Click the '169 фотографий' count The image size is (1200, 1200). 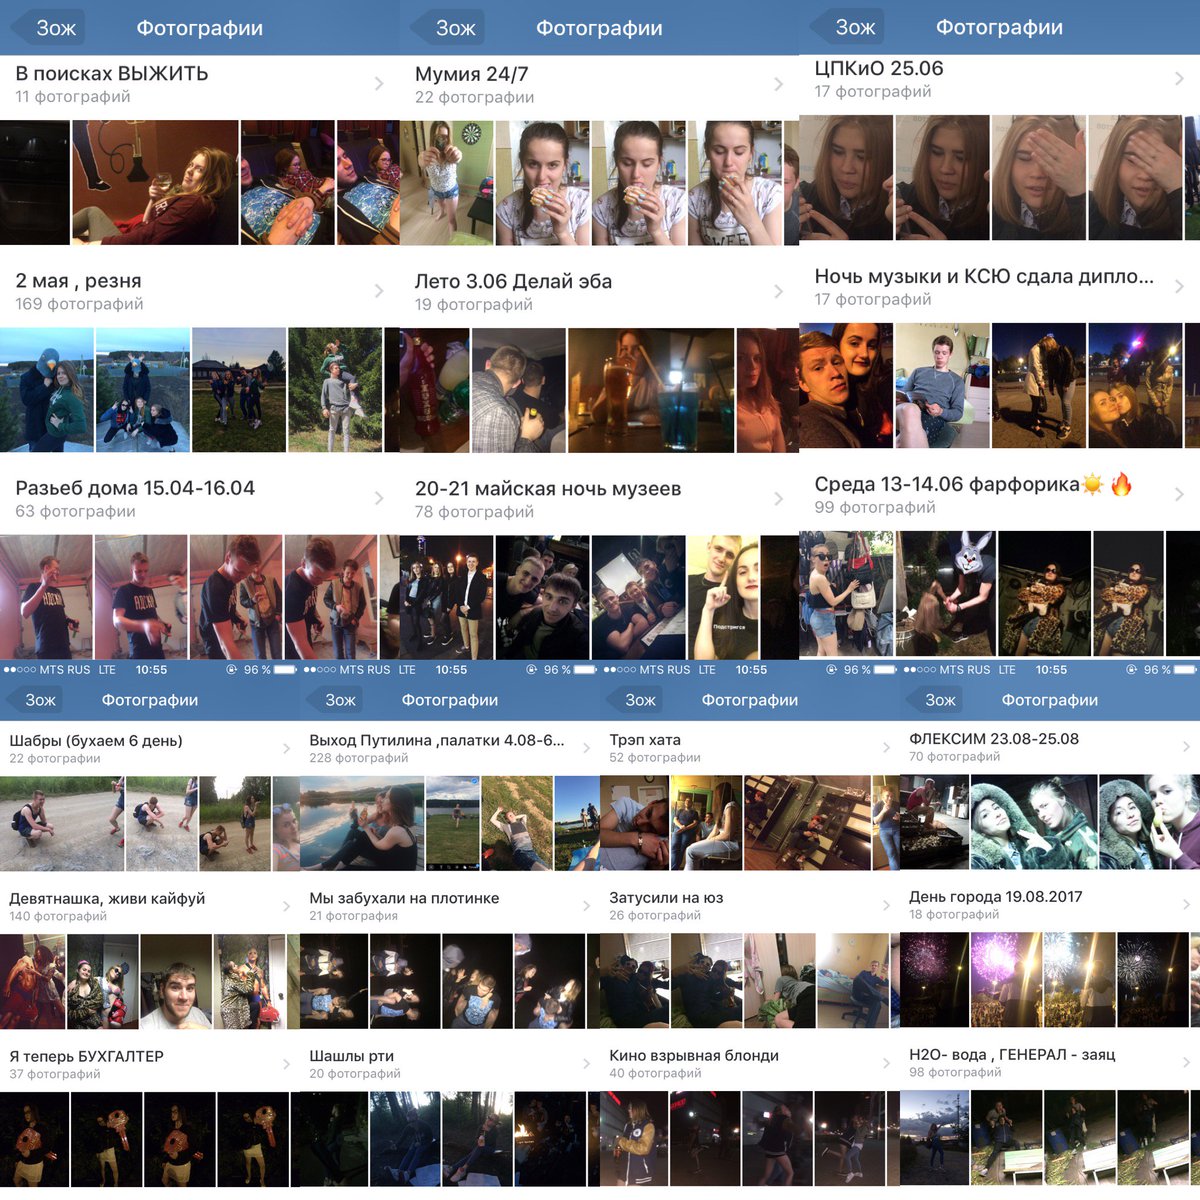coord(79,304)
